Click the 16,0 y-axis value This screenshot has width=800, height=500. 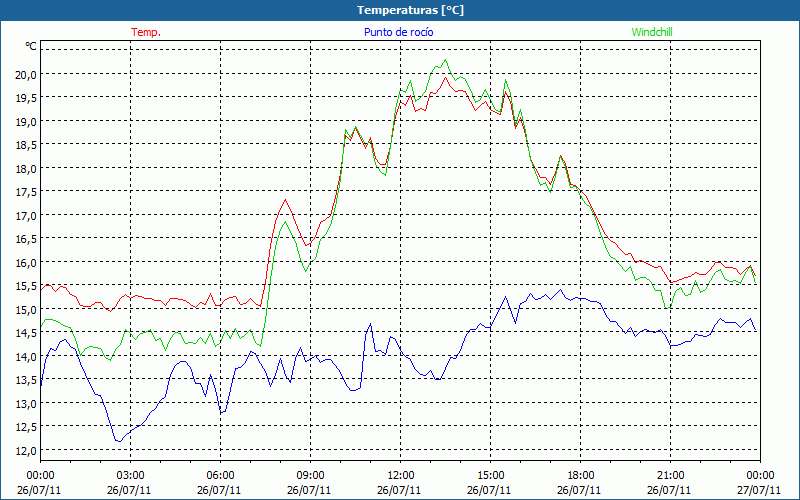click(26, 262)
